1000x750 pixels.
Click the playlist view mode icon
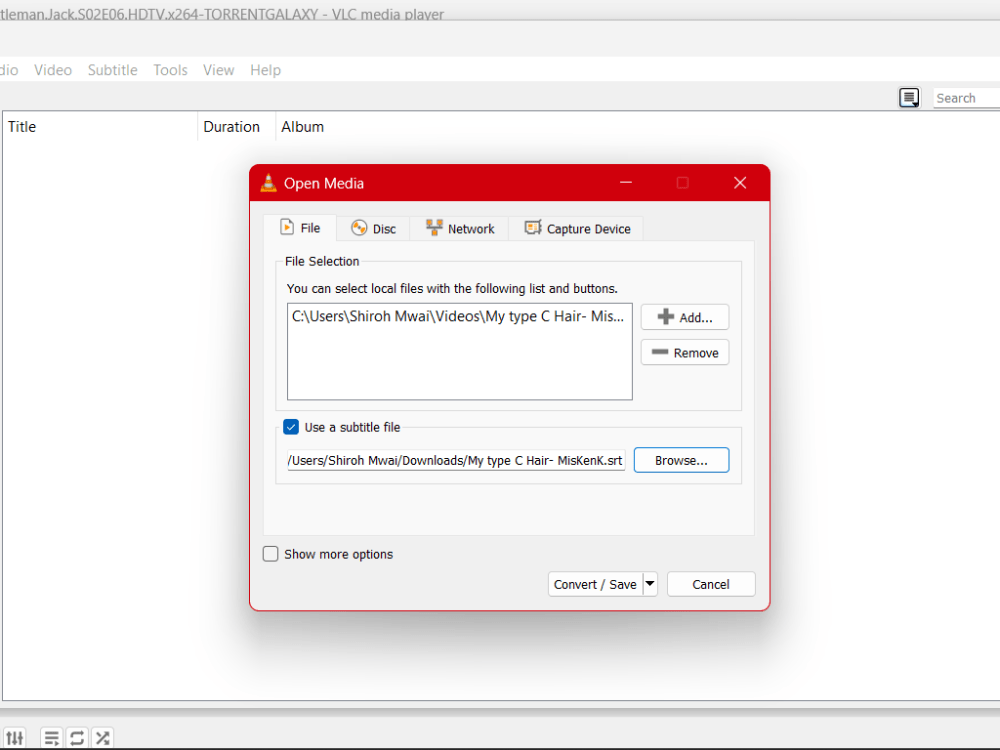(x=909, y=98)
